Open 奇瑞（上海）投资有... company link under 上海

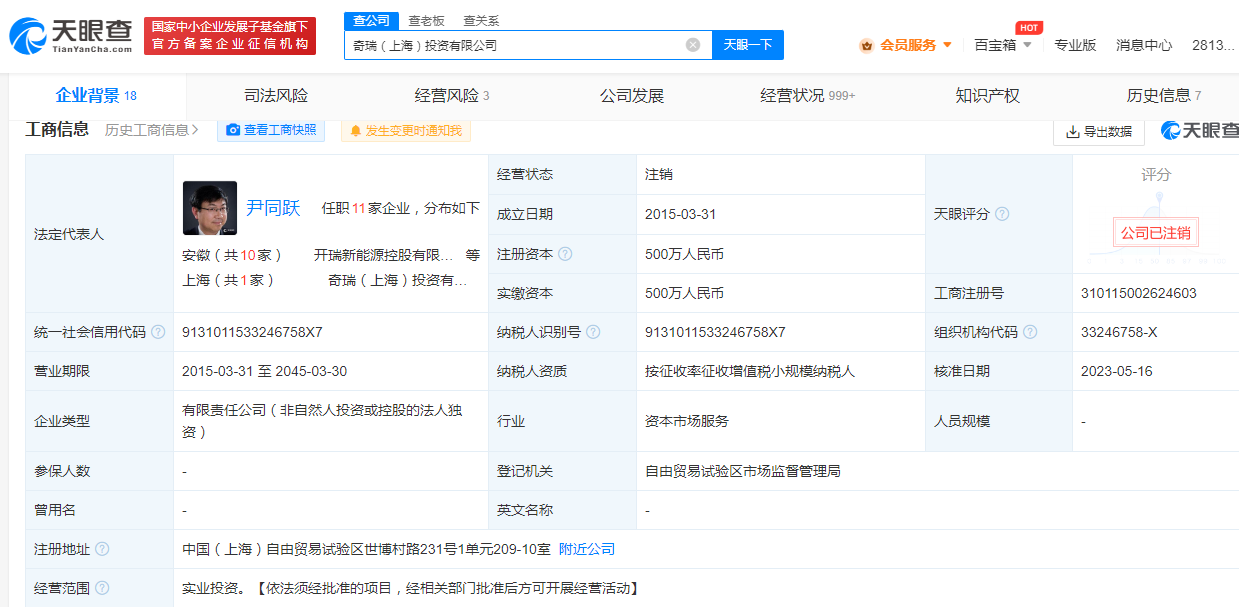[398, 280]
